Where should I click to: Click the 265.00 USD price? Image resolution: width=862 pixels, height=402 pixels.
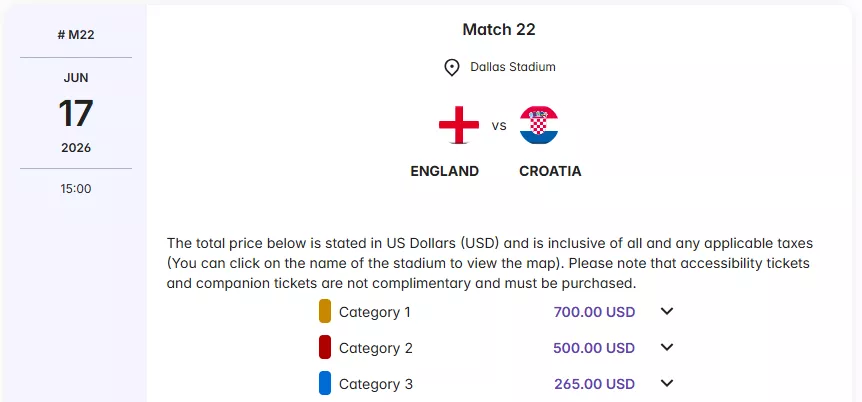pos(594,384)
